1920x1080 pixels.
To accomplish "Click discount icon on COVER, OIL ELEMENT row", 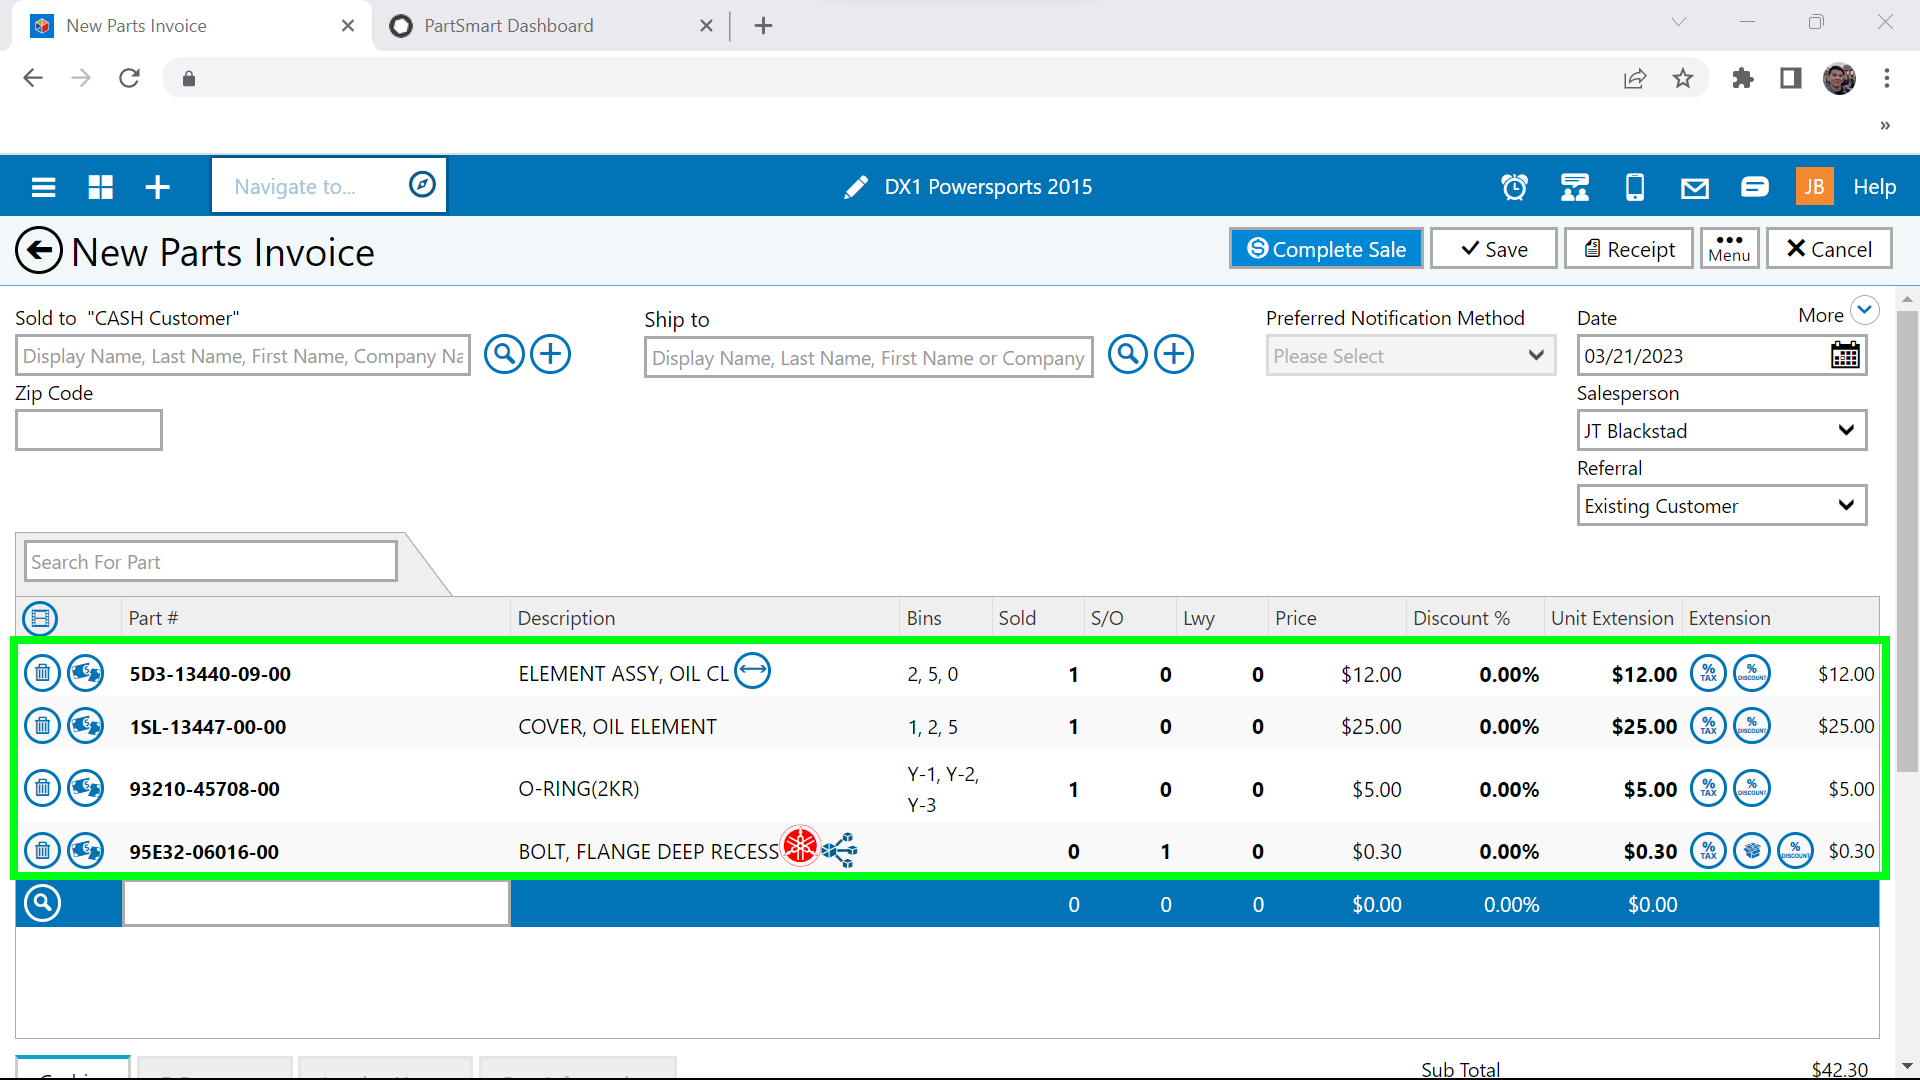I will click(1751, 726).
